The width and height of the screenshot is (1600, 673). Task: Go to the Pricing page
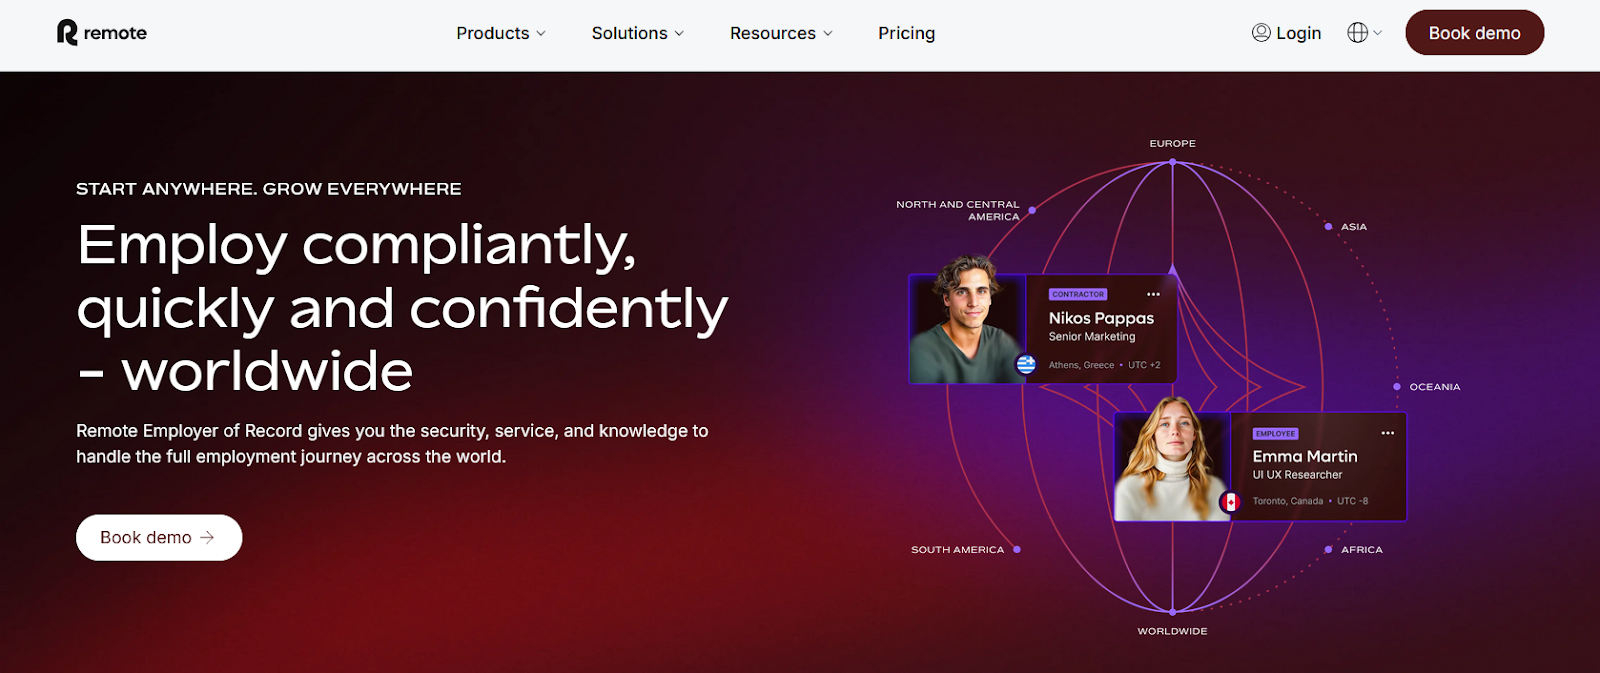pos(906,33)
